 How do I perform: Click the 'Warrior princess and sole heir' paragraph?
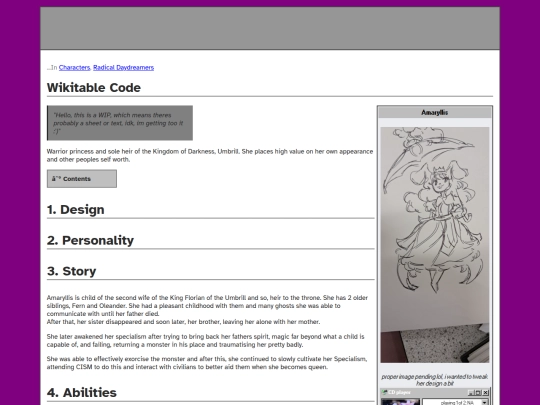[210, 155]
